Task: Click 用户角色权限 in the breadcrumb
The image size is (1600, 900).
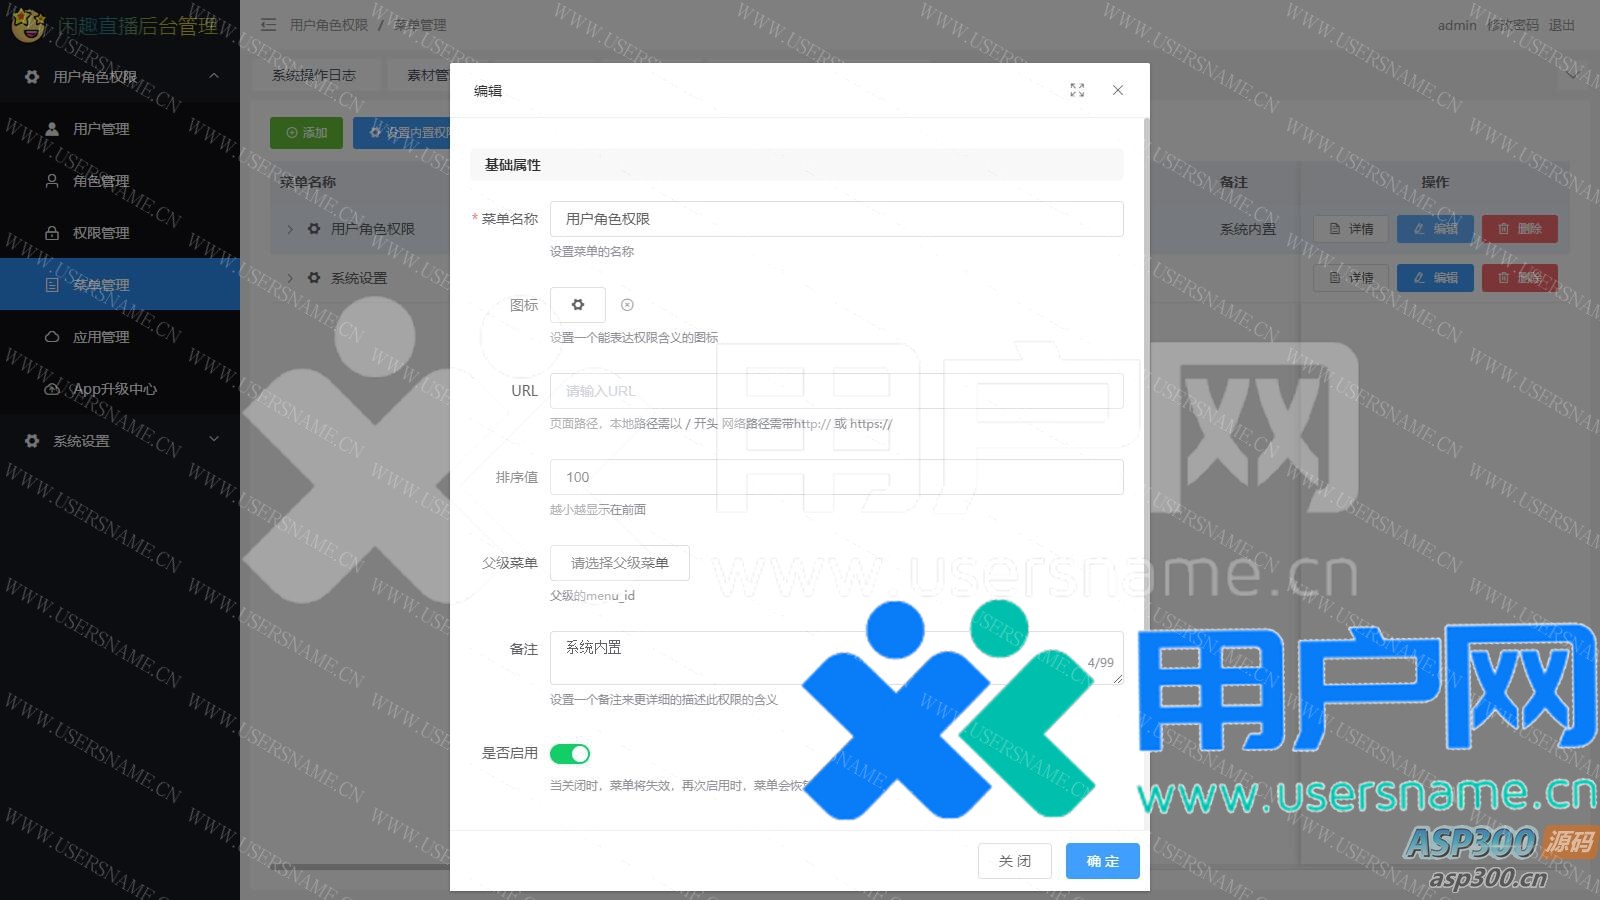Action: coord(329,25)
